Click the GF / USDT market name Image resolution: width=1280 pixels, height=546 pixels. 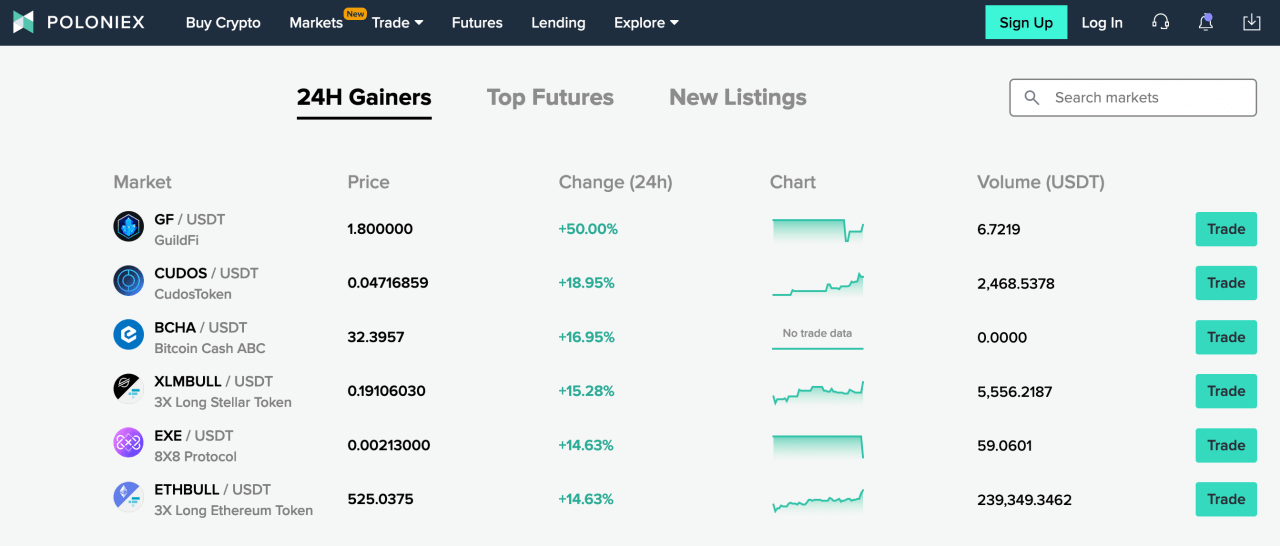[190, 219]
